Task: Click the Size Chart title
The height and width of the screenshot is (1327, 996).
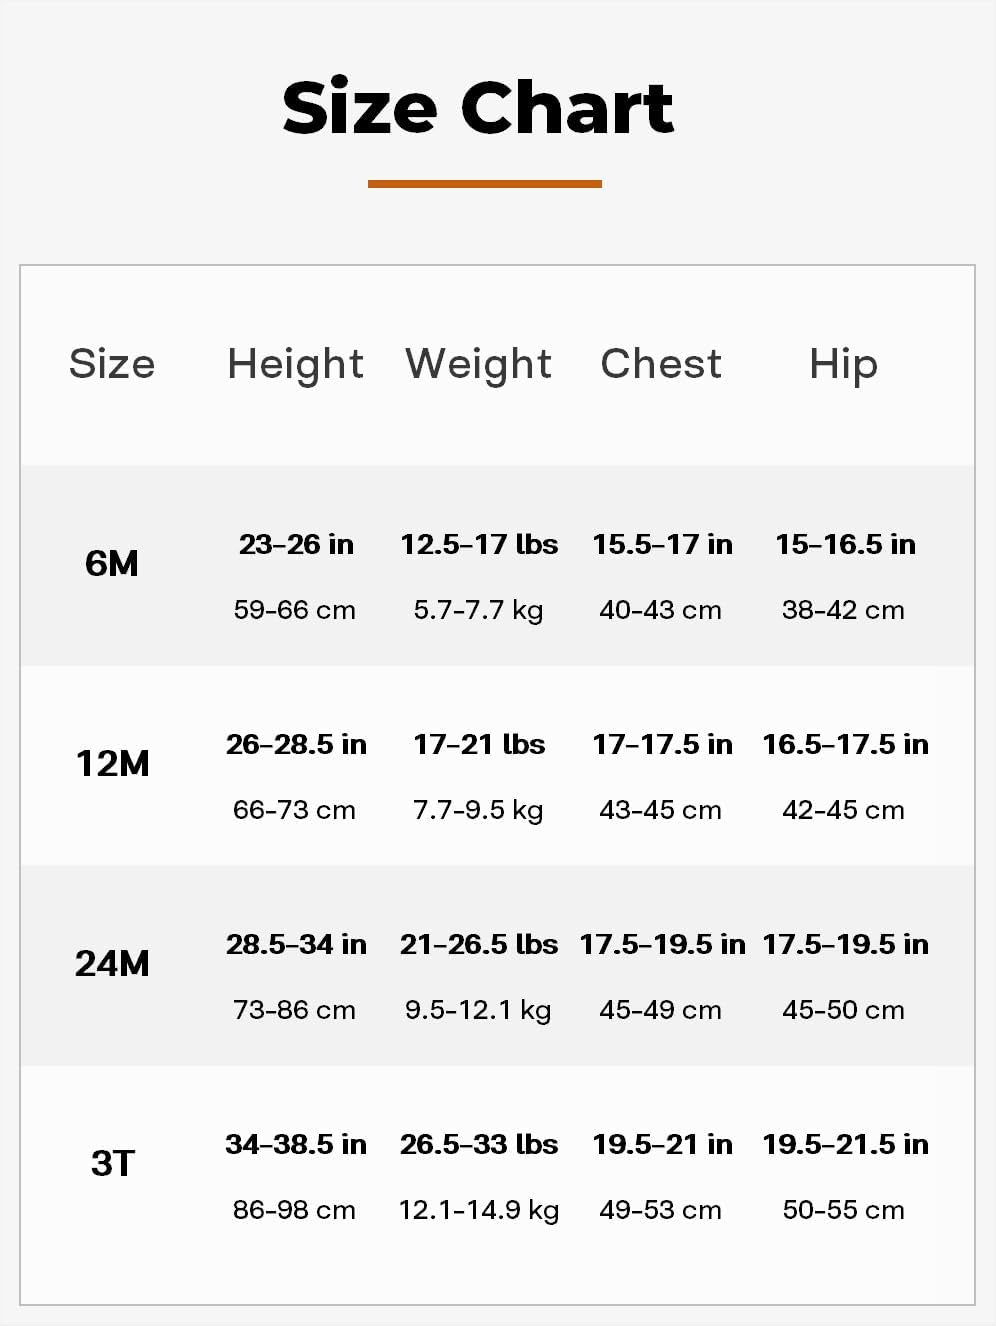Action: tap(478, 107)
